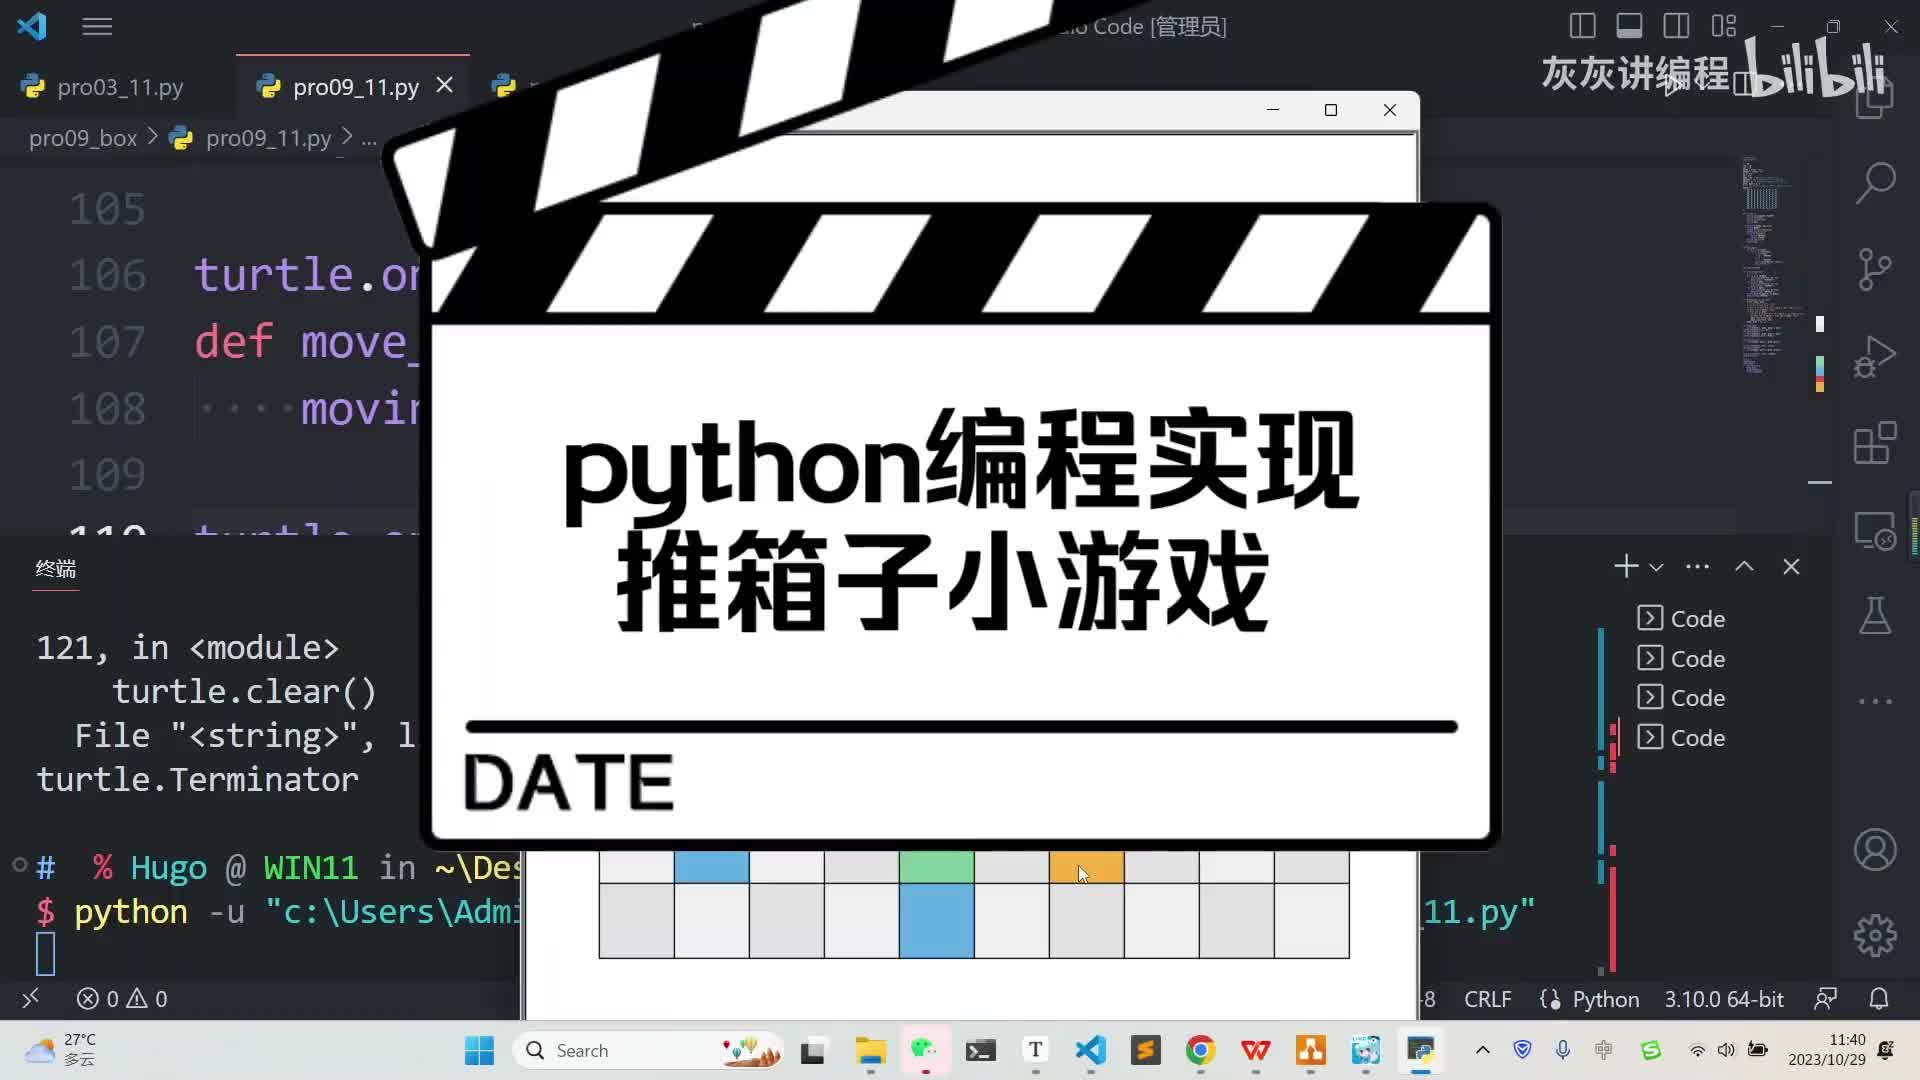Image resolution: width=1920 pixels, height=1080 pixels.
Task: Open Sublime Text from the taskbar
Action: tap(1145, 1050)
